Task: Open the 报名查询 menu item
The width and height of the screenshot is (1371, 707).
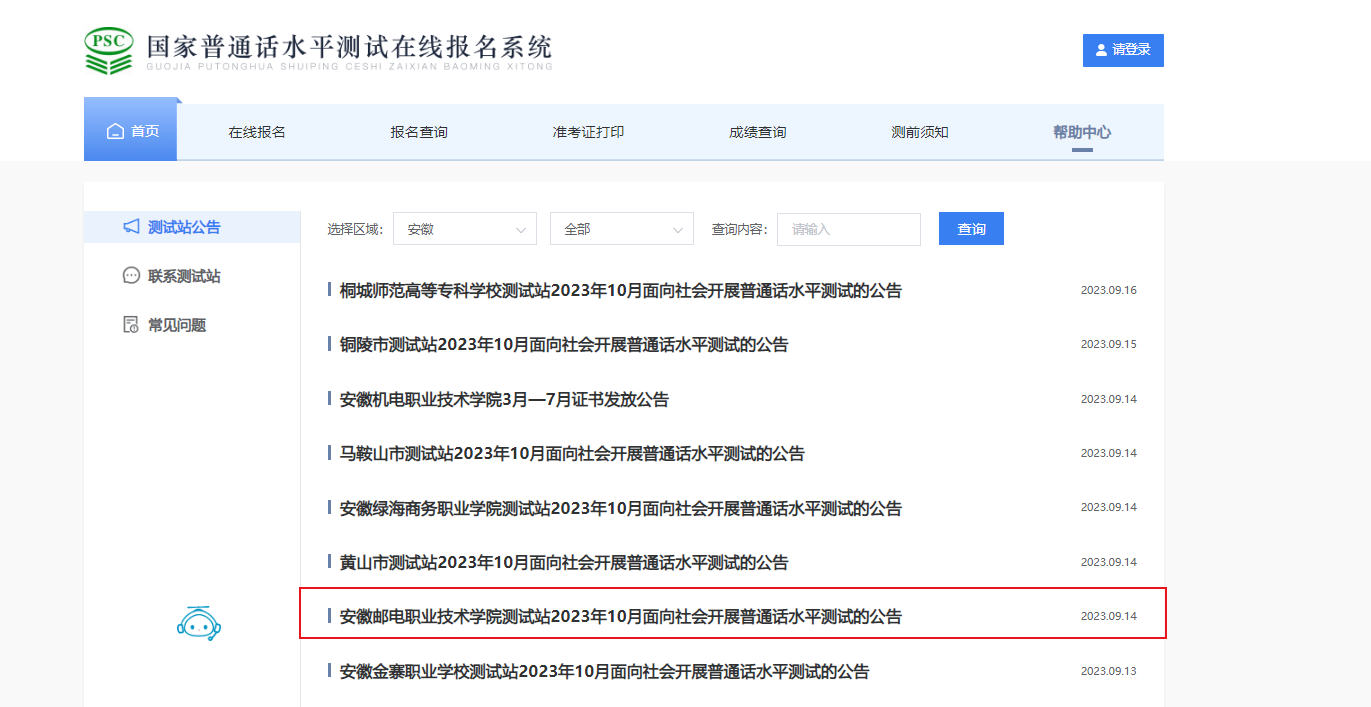Action: [x=419, y=132]
